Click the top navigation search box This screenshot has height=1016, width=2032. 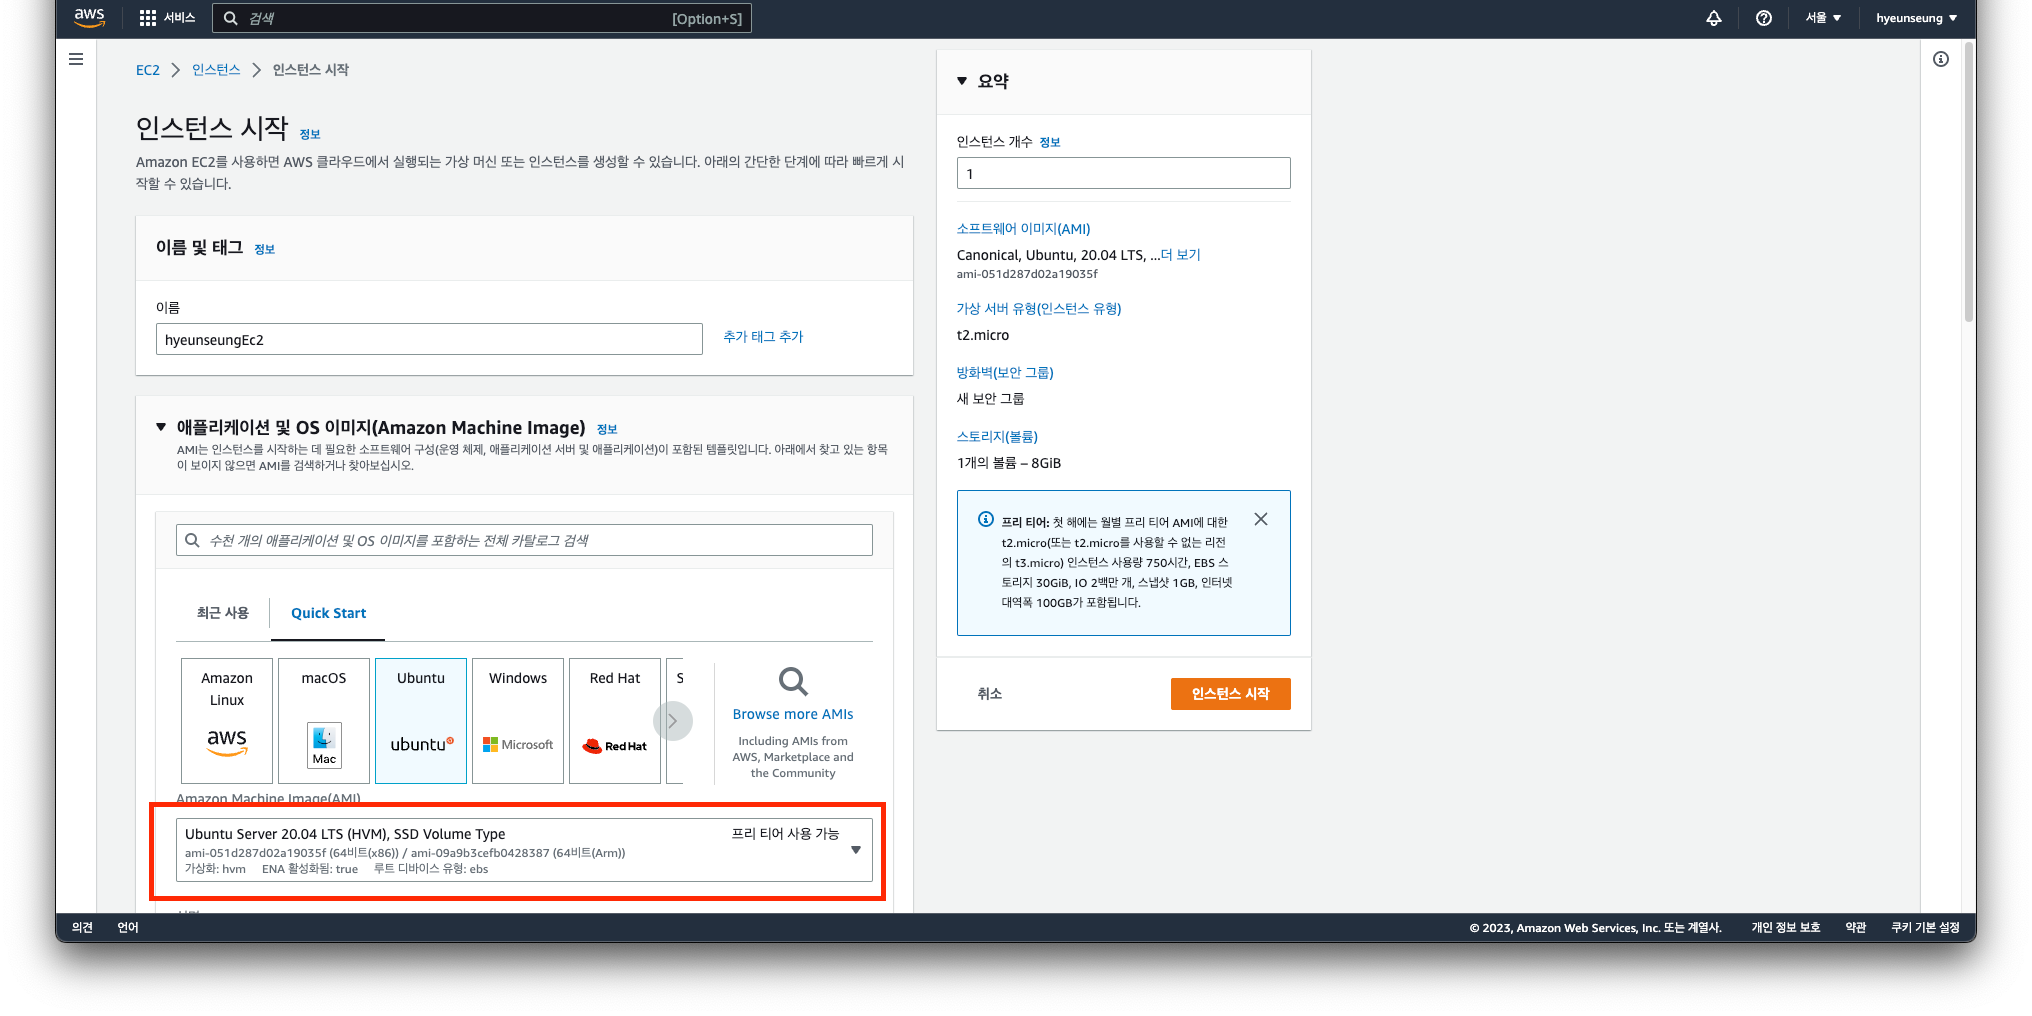click(x=481, y=18)
